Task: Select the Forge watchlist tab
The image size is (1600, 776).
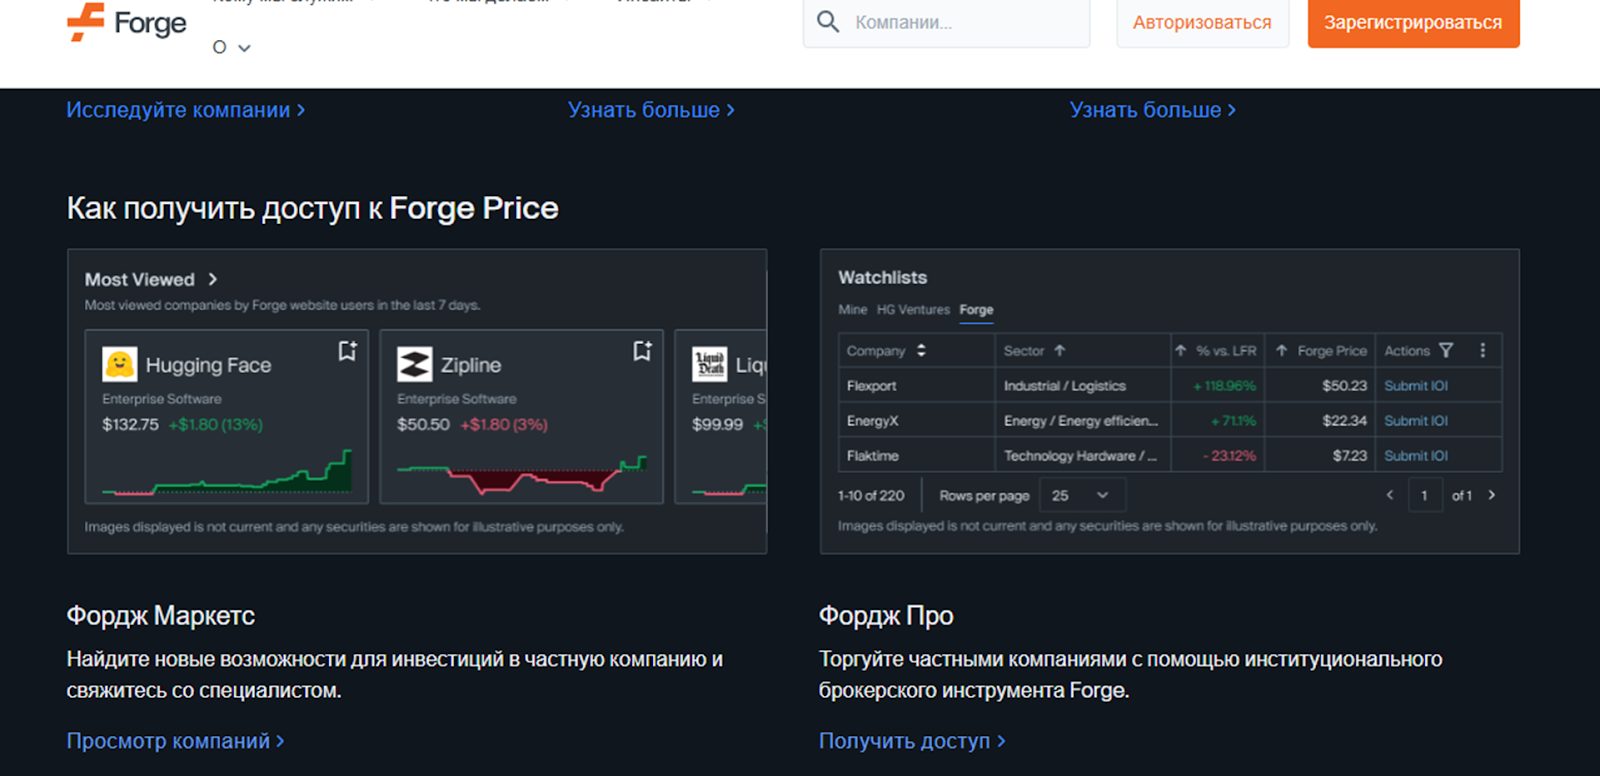Action: click(976, 310)
